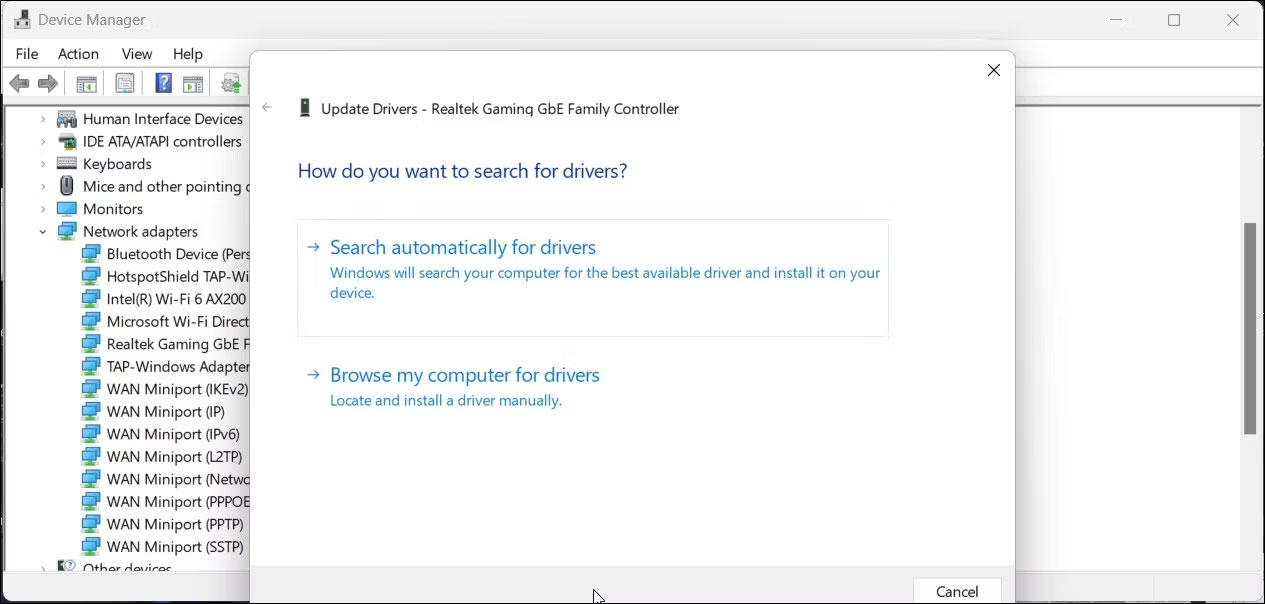Click the IDE ATA/ATAPI controllers category icon
The height and width of the screenshot is (604, 1265).
pyautogui.click(x=67, y=141)
